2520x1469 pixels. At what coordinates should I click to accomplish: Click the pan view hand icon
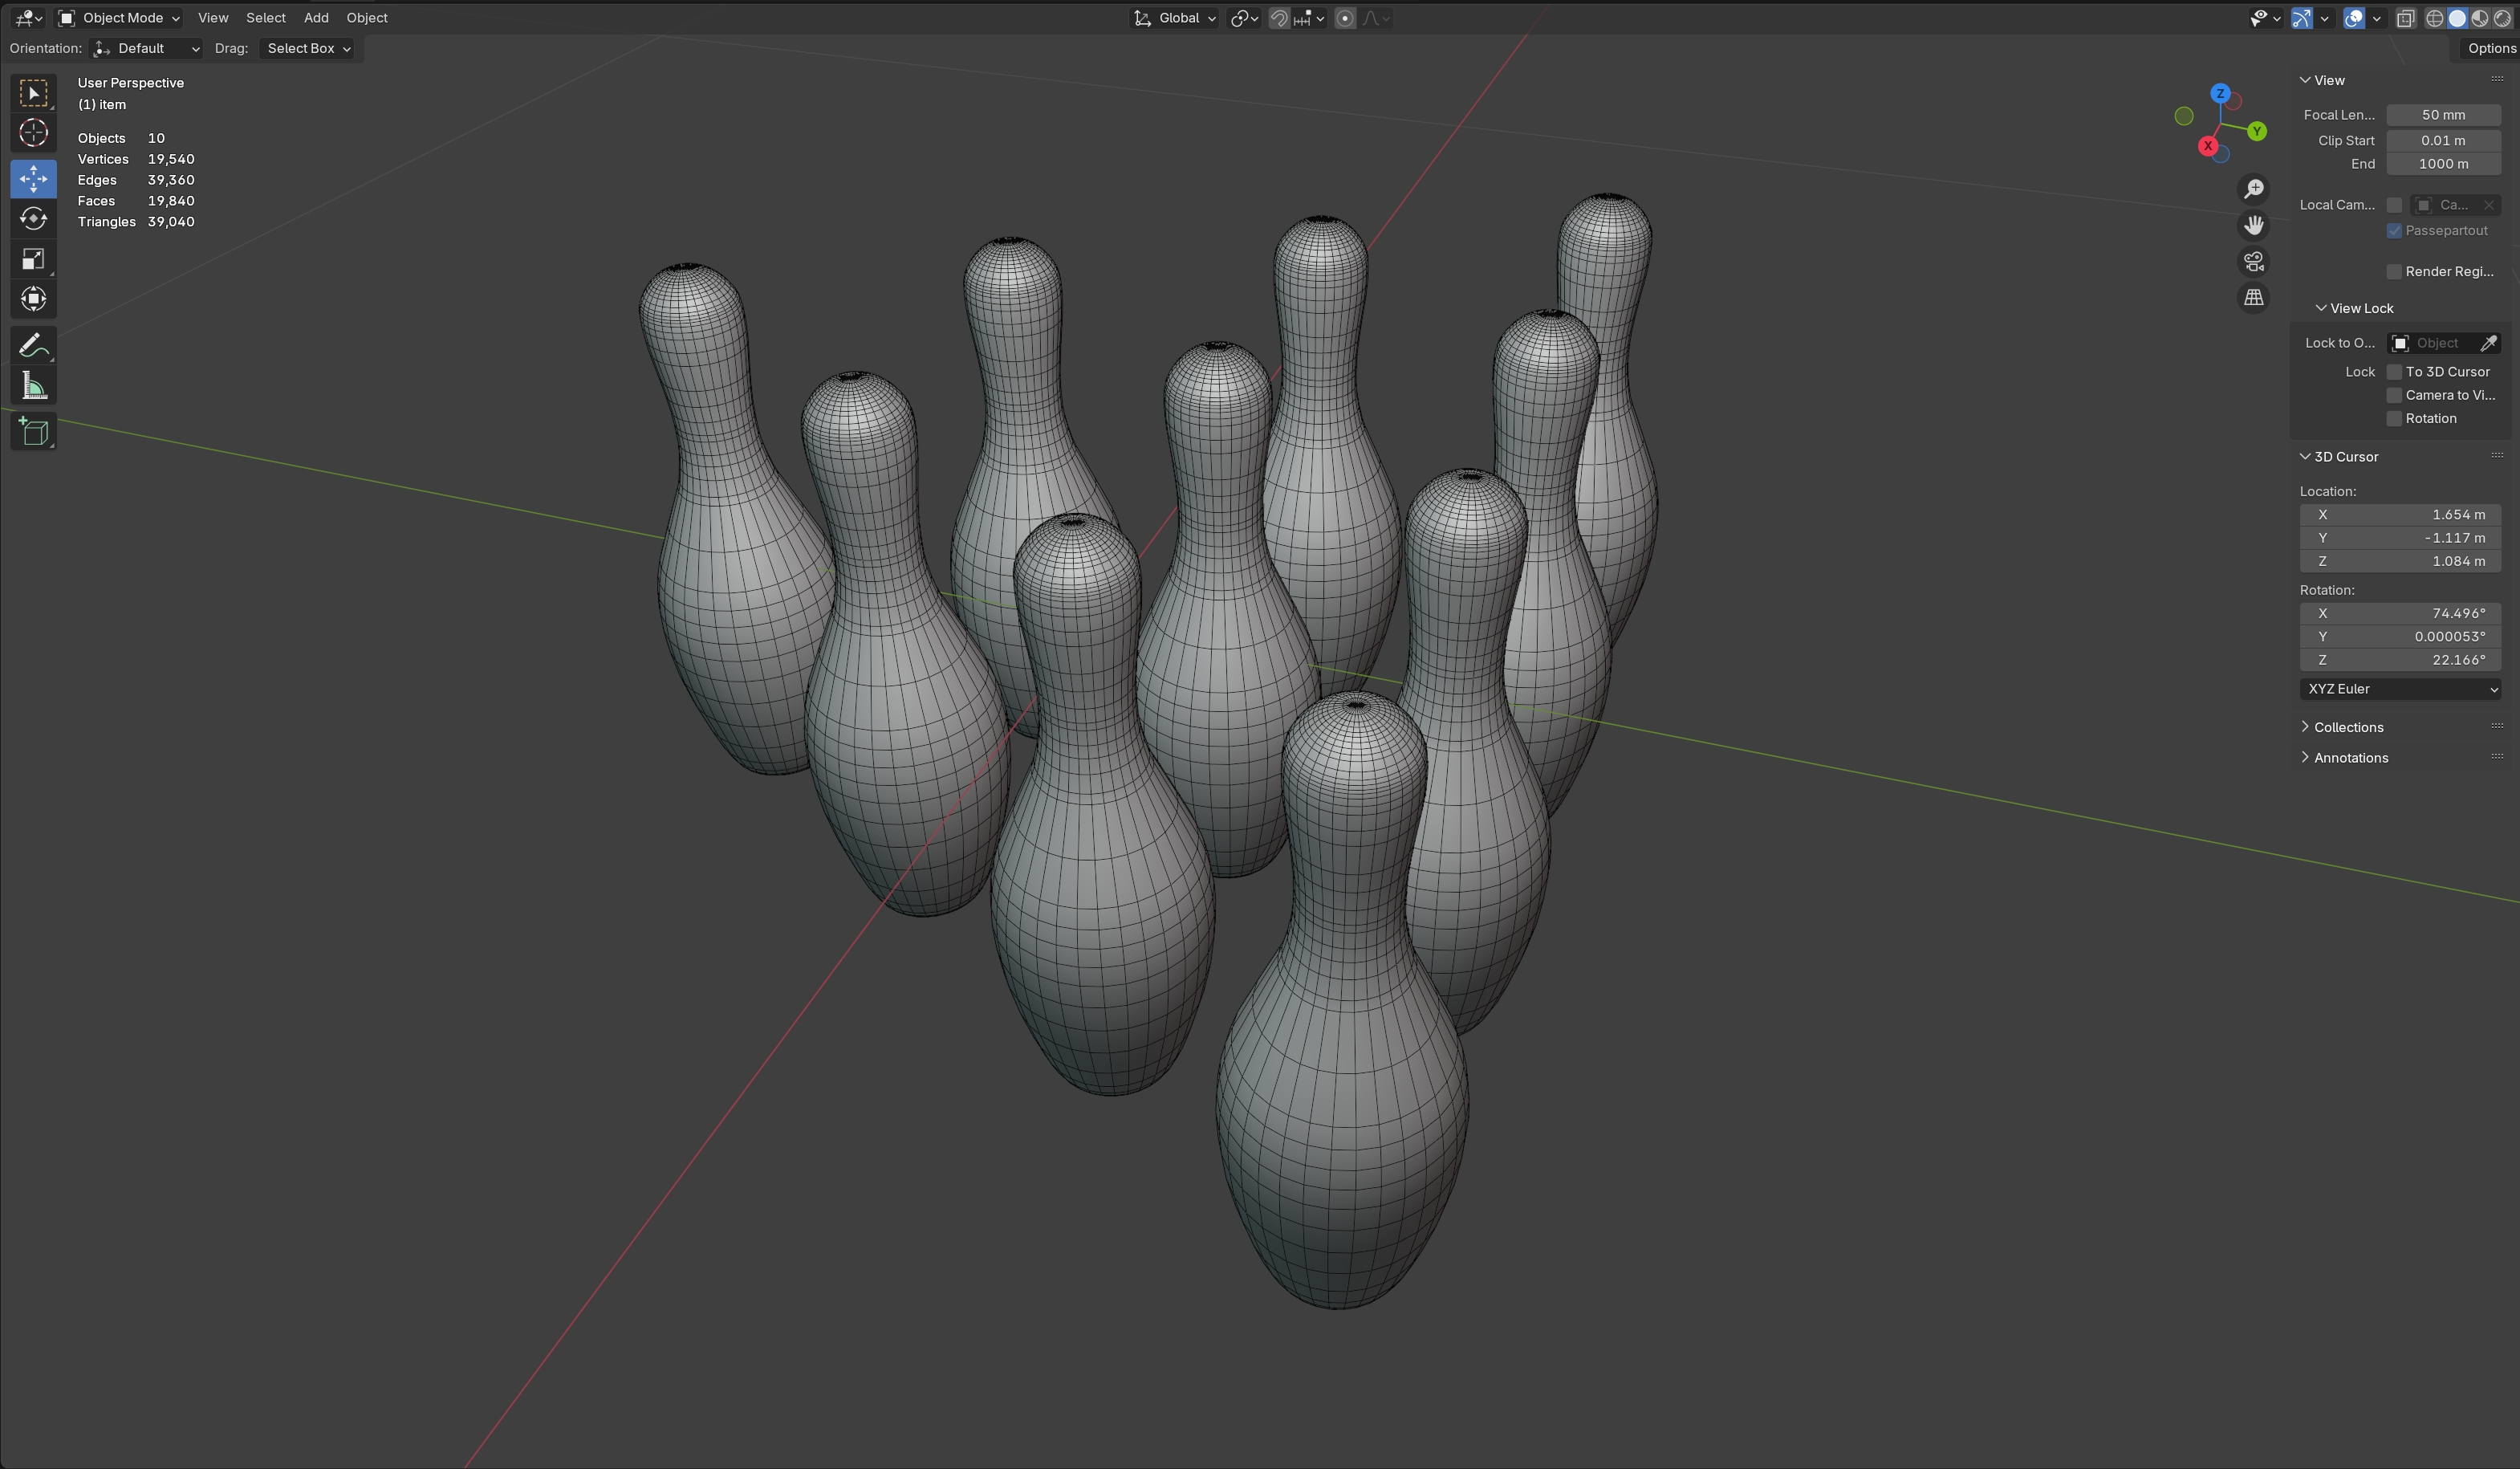[2253, 226]
